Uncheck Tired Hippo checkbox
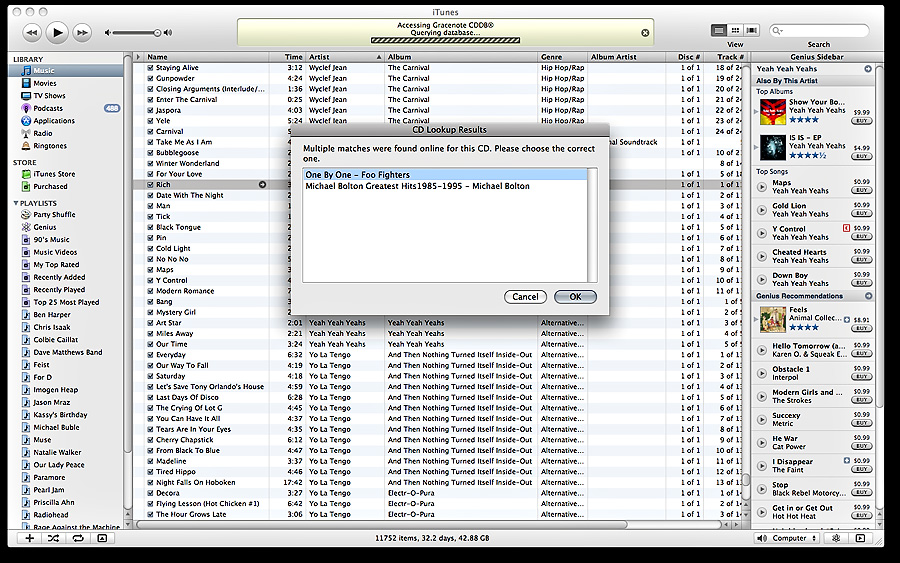 (x=150, y=472)
